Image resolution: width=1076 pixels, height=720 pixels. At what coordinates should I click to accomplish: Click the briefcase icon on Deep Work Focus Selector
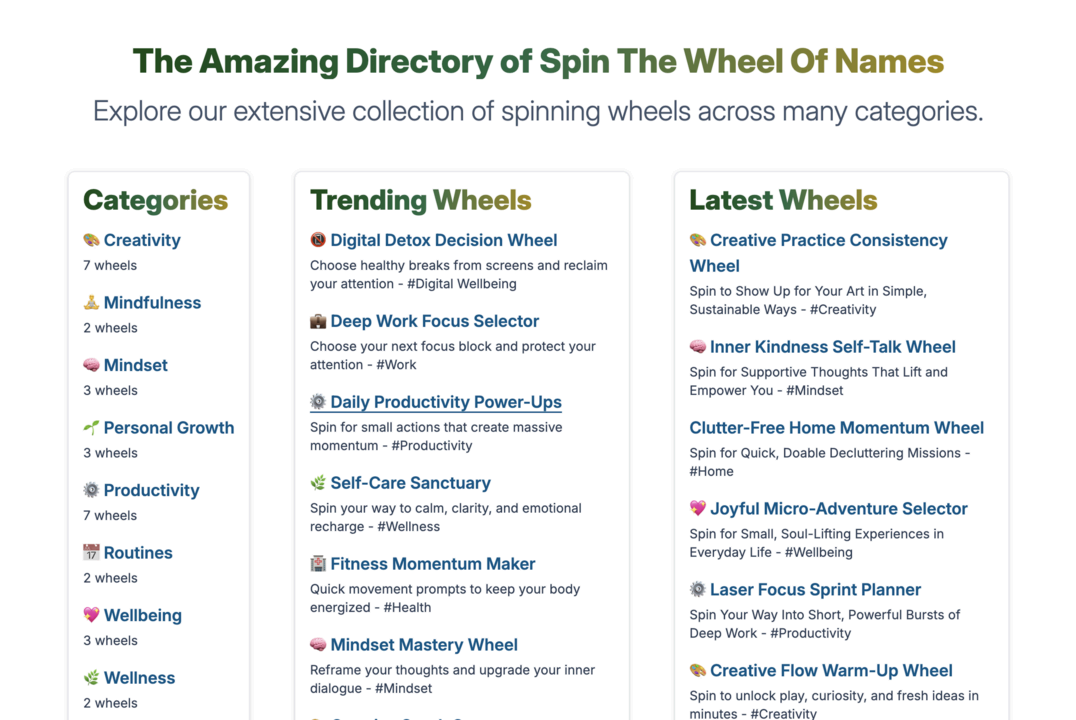click(x=319, y=321)
